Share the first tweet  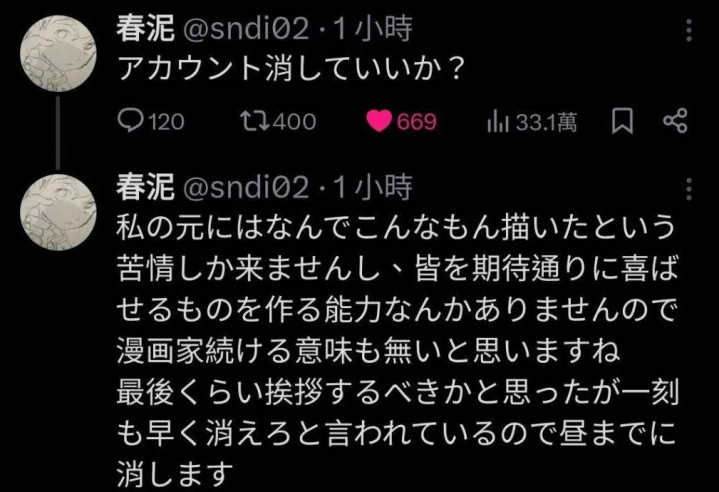pyautogui.click(x=675, y=121)
